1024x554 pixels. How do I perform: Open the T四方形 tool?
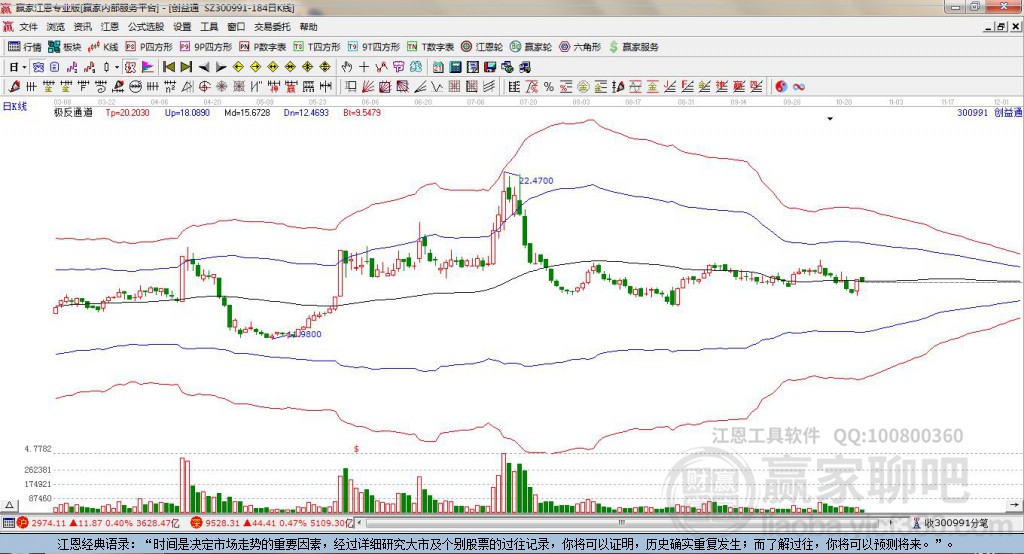pos(317,47)
